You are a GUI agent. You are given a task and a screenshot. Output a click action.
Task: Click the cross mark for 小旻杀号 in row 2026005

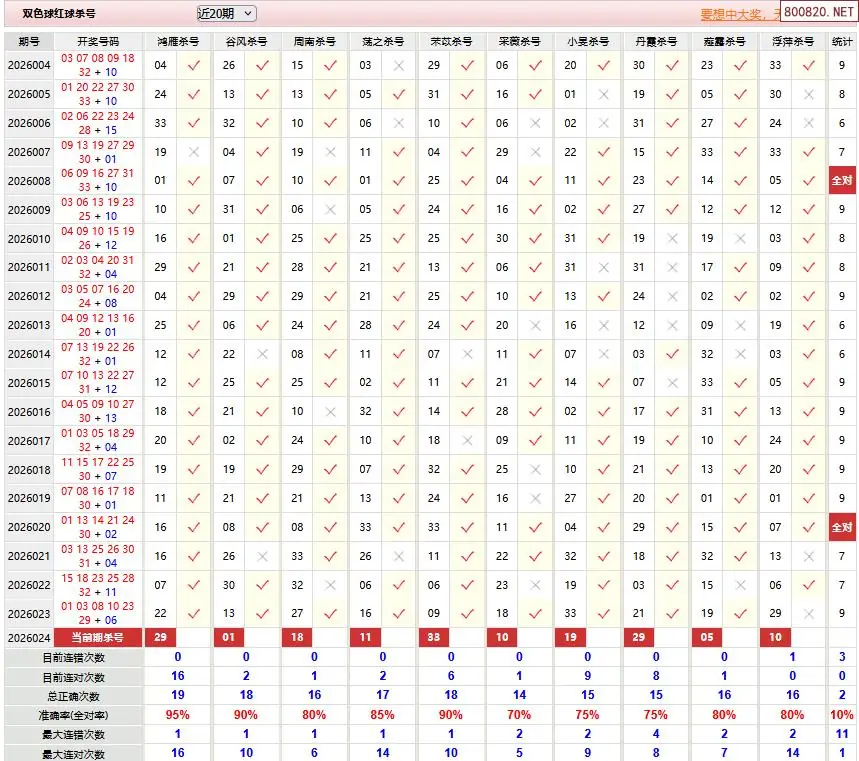pyautogui.click(x=604, y=94)
